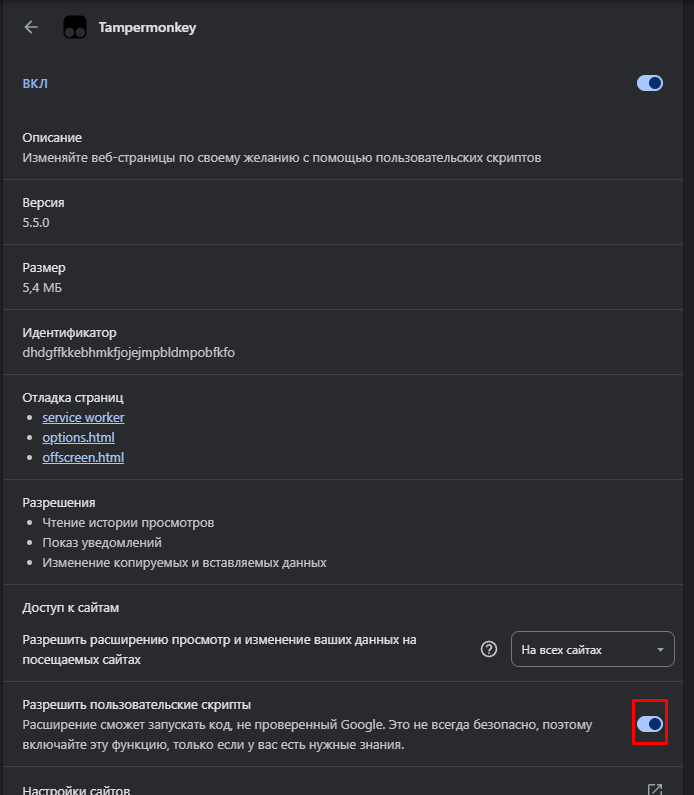This screenshot has width=694, height=795.
Task: Open the options.html debug link
Action: pyautogui.click(x=79, y=437)
